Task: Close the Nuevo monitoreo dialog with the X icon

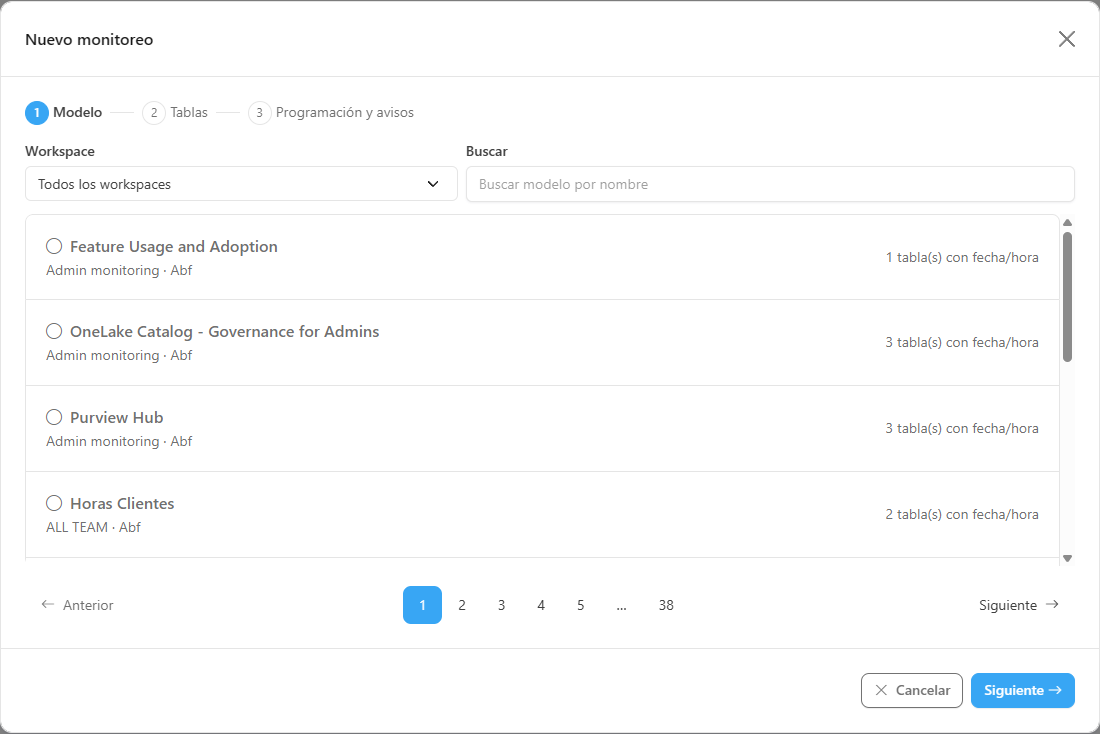Action: tap(1066, 39)
